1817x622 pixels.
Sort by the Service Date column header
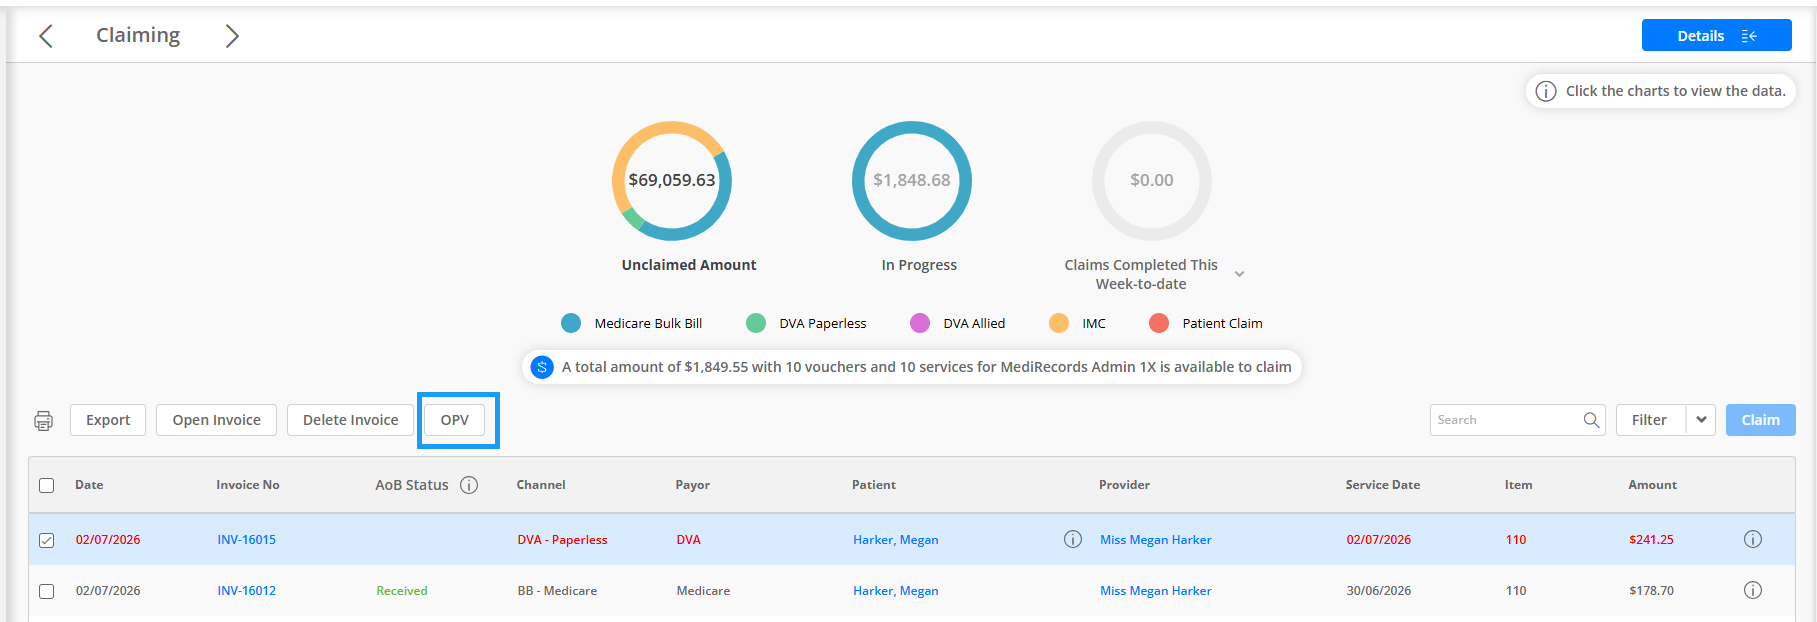(x=1383, y=485)
